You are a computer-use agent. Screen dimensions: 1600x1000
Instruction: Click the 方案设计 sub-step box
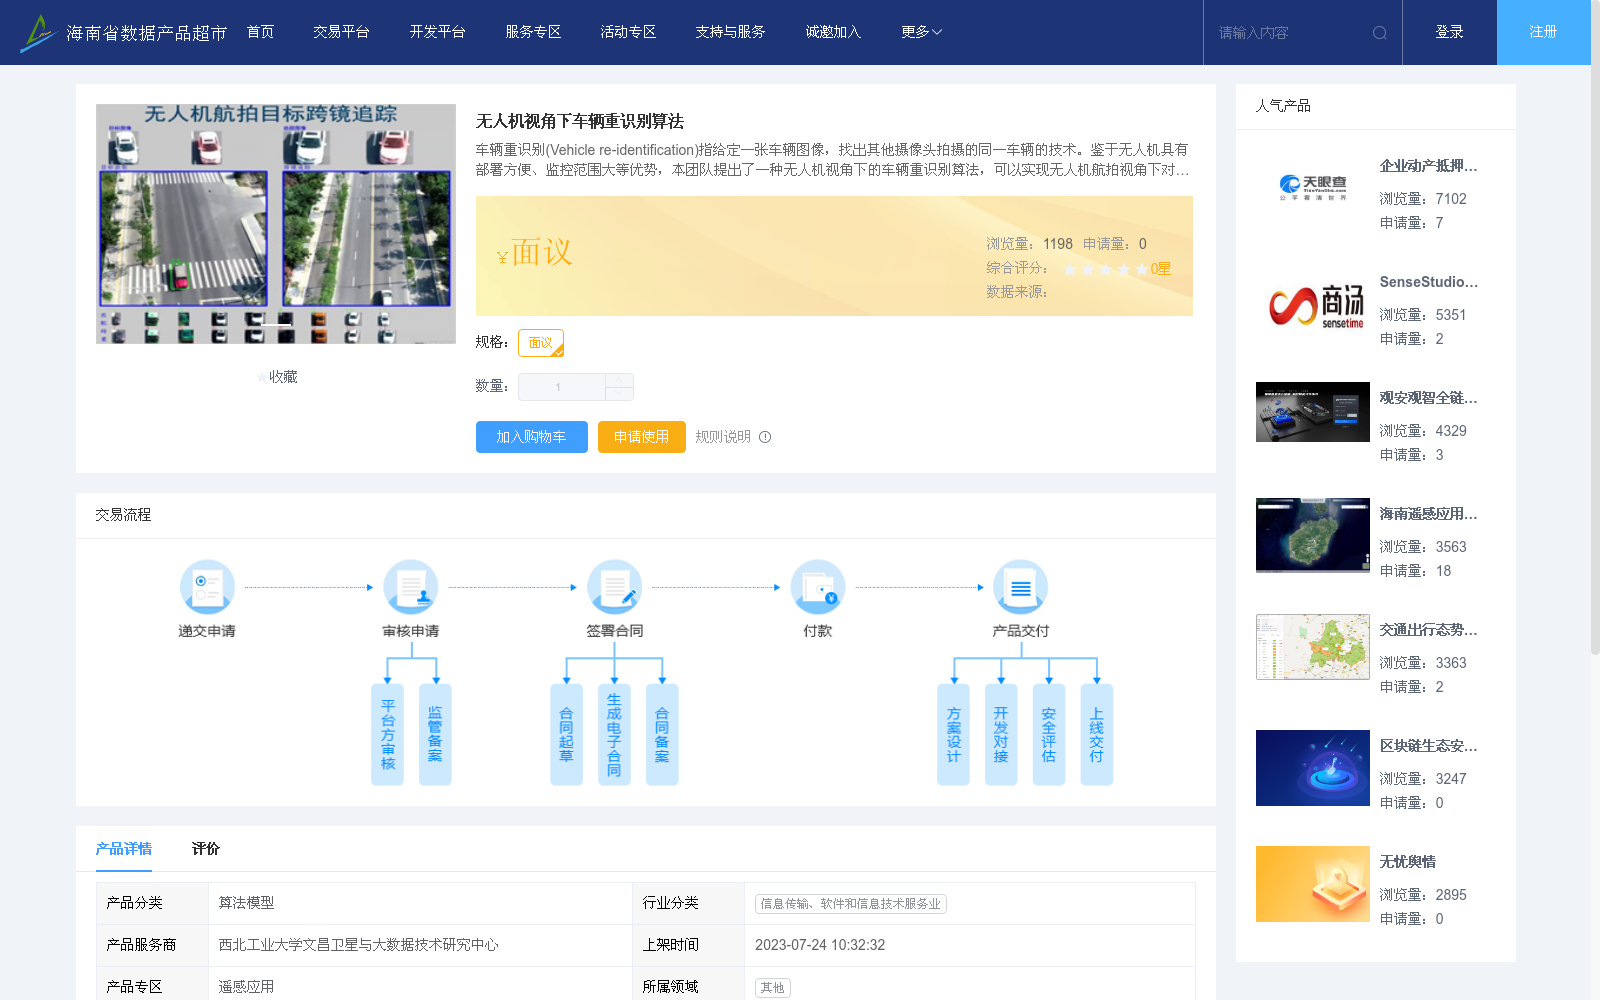(953, 735)
